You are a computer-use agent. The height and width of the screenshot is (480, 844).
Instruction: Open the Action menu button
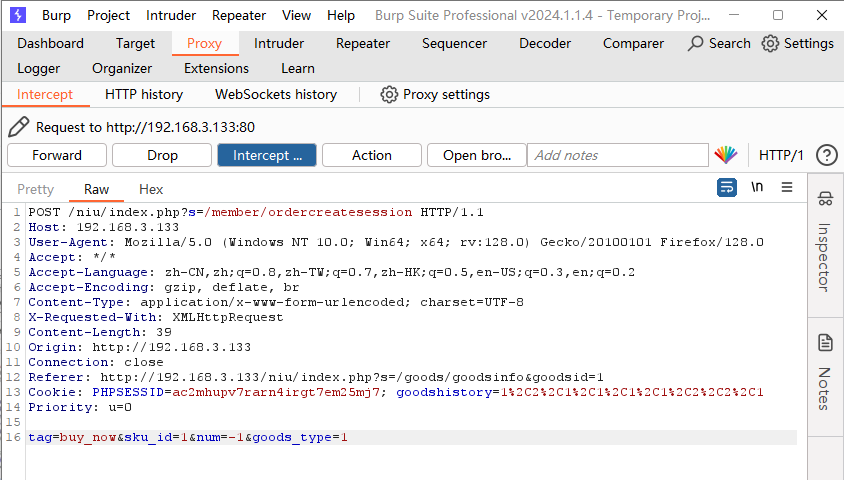pyautogui.click(x=372, y=155)
